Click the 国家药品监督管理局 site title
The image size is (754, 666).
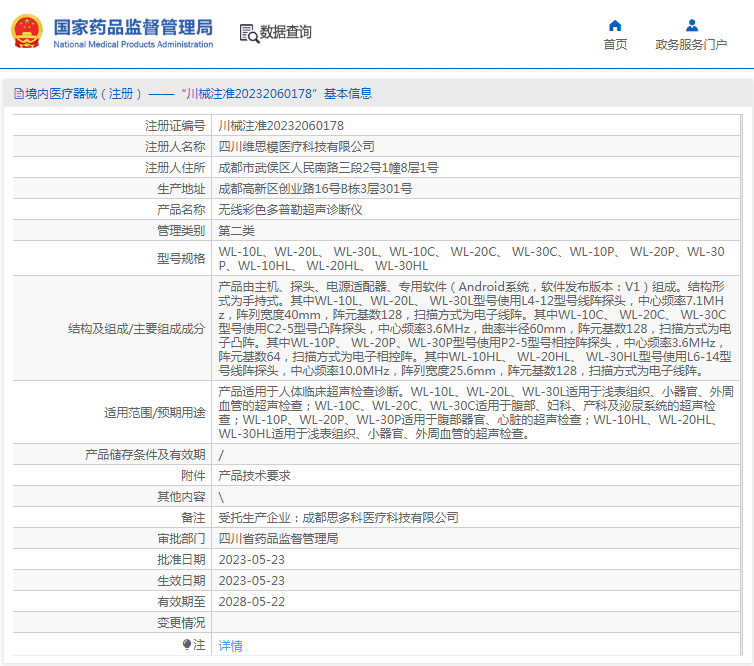(133, 27)
